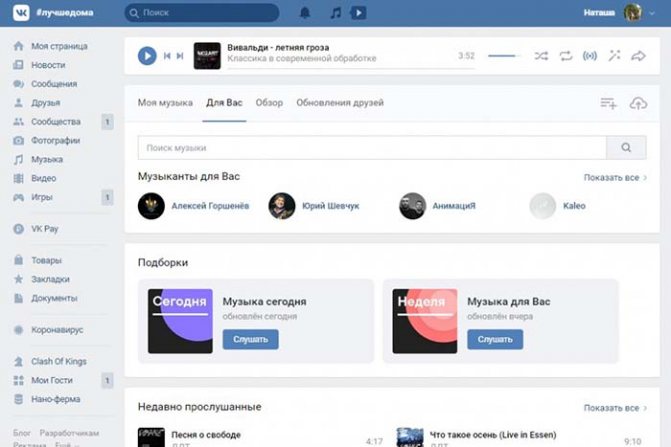671x447 pixels.
Task: Click the header video play icon
Action: click(x=359, y=13)
